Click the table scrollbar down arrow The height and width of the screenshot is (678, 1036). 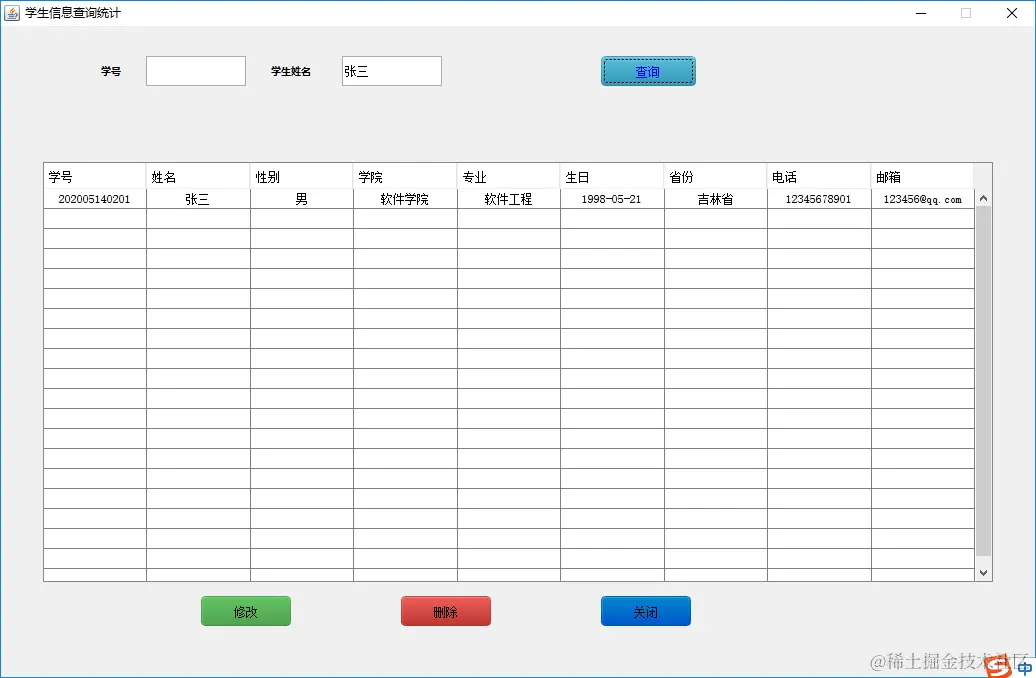coord(983,573)
